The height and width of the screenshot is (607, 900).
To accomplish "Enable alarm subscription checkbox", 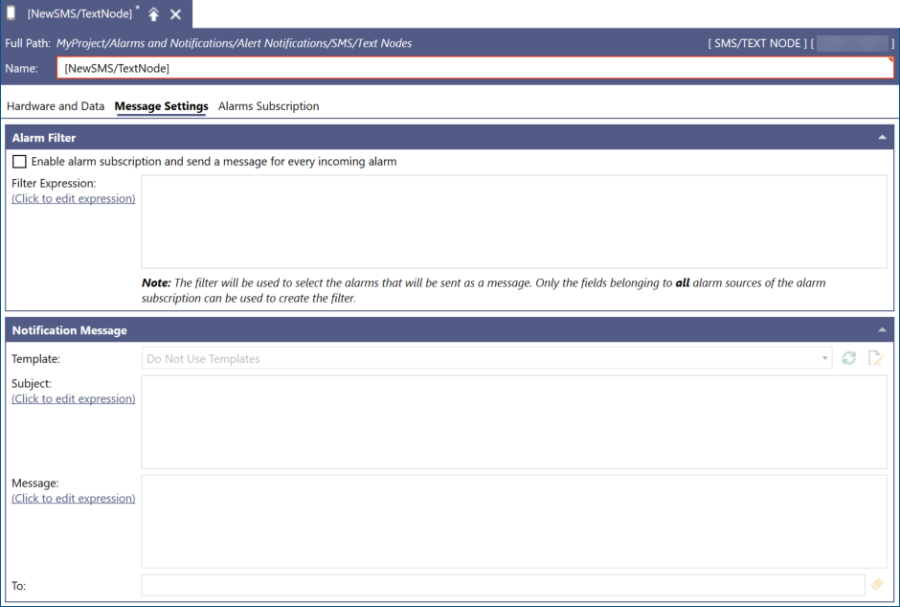I will click(19, 162).
